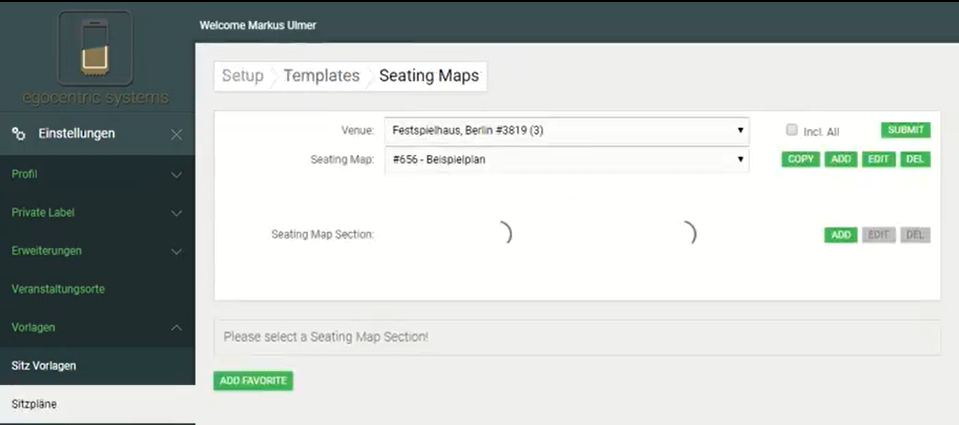Viewport: 959px width, 425px height.
Task: Click ADD button for Seating Map Section
Action: coord(841,235)
